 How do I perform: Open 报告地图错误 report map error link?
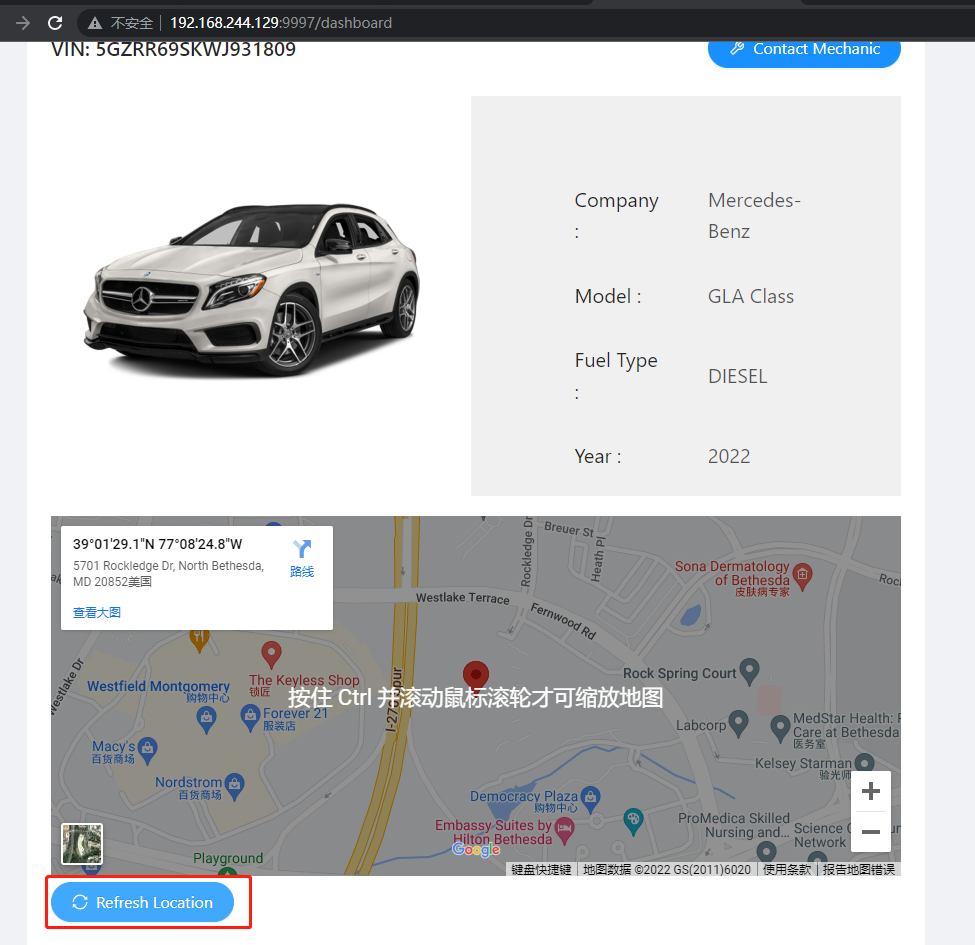coord(859,869)
